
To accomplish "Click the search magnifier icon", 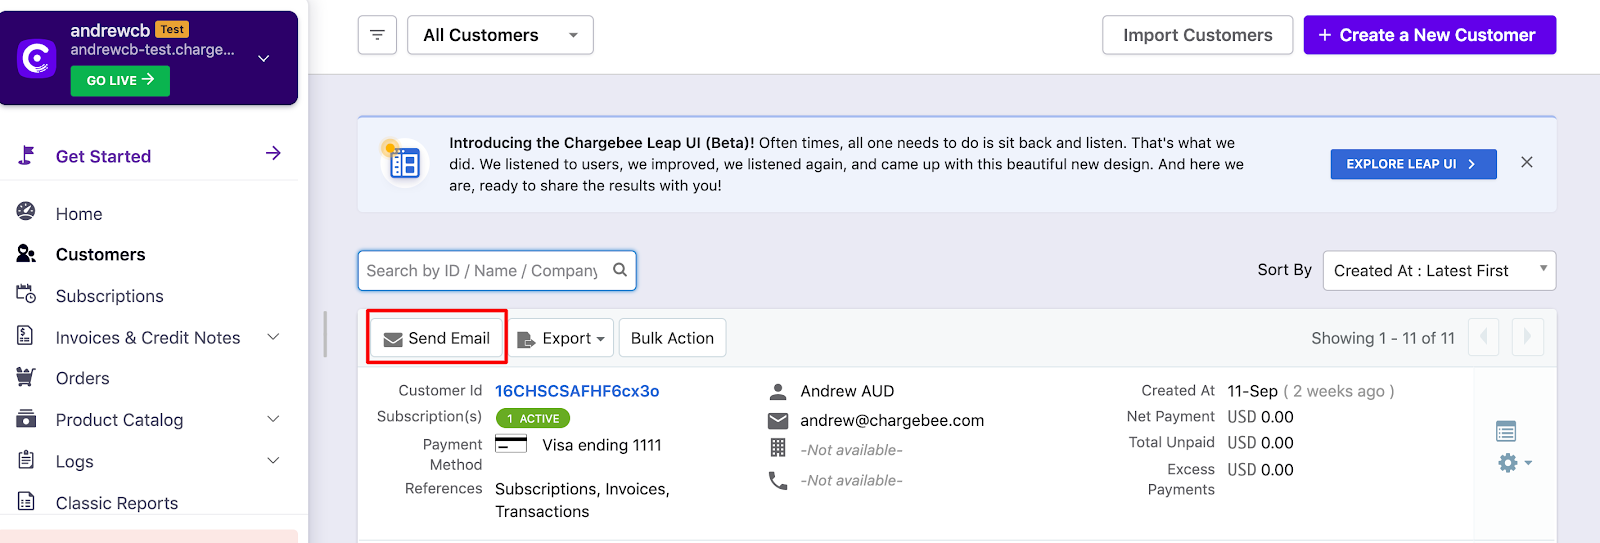I will [x=620, y=270].
